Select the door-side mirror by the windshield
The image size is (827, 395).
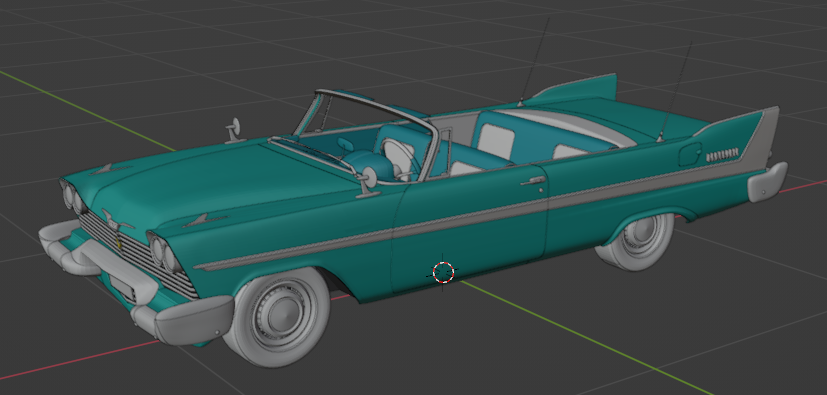coord(368,181)
